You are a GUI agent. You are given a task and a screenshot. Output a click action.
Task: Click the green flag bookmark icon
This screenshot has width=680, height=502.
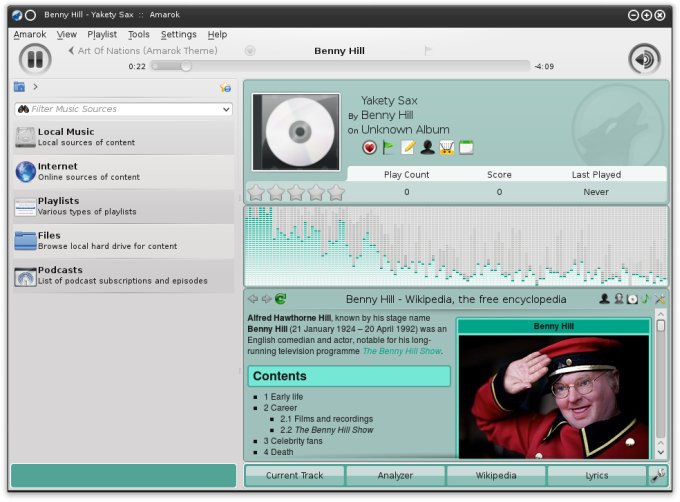coord(388,148)
